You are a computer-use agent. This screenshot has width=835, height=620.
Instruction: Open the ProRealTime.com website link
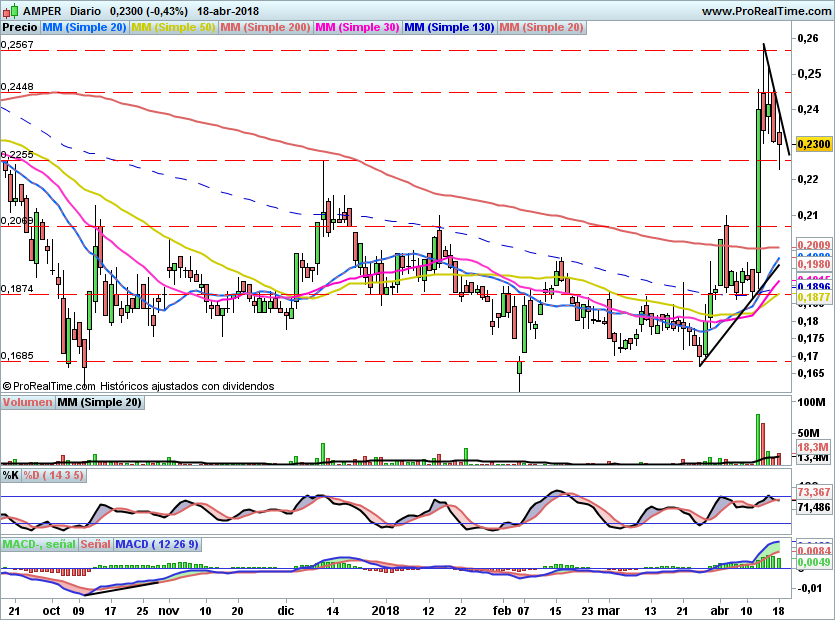click(765, 10)
